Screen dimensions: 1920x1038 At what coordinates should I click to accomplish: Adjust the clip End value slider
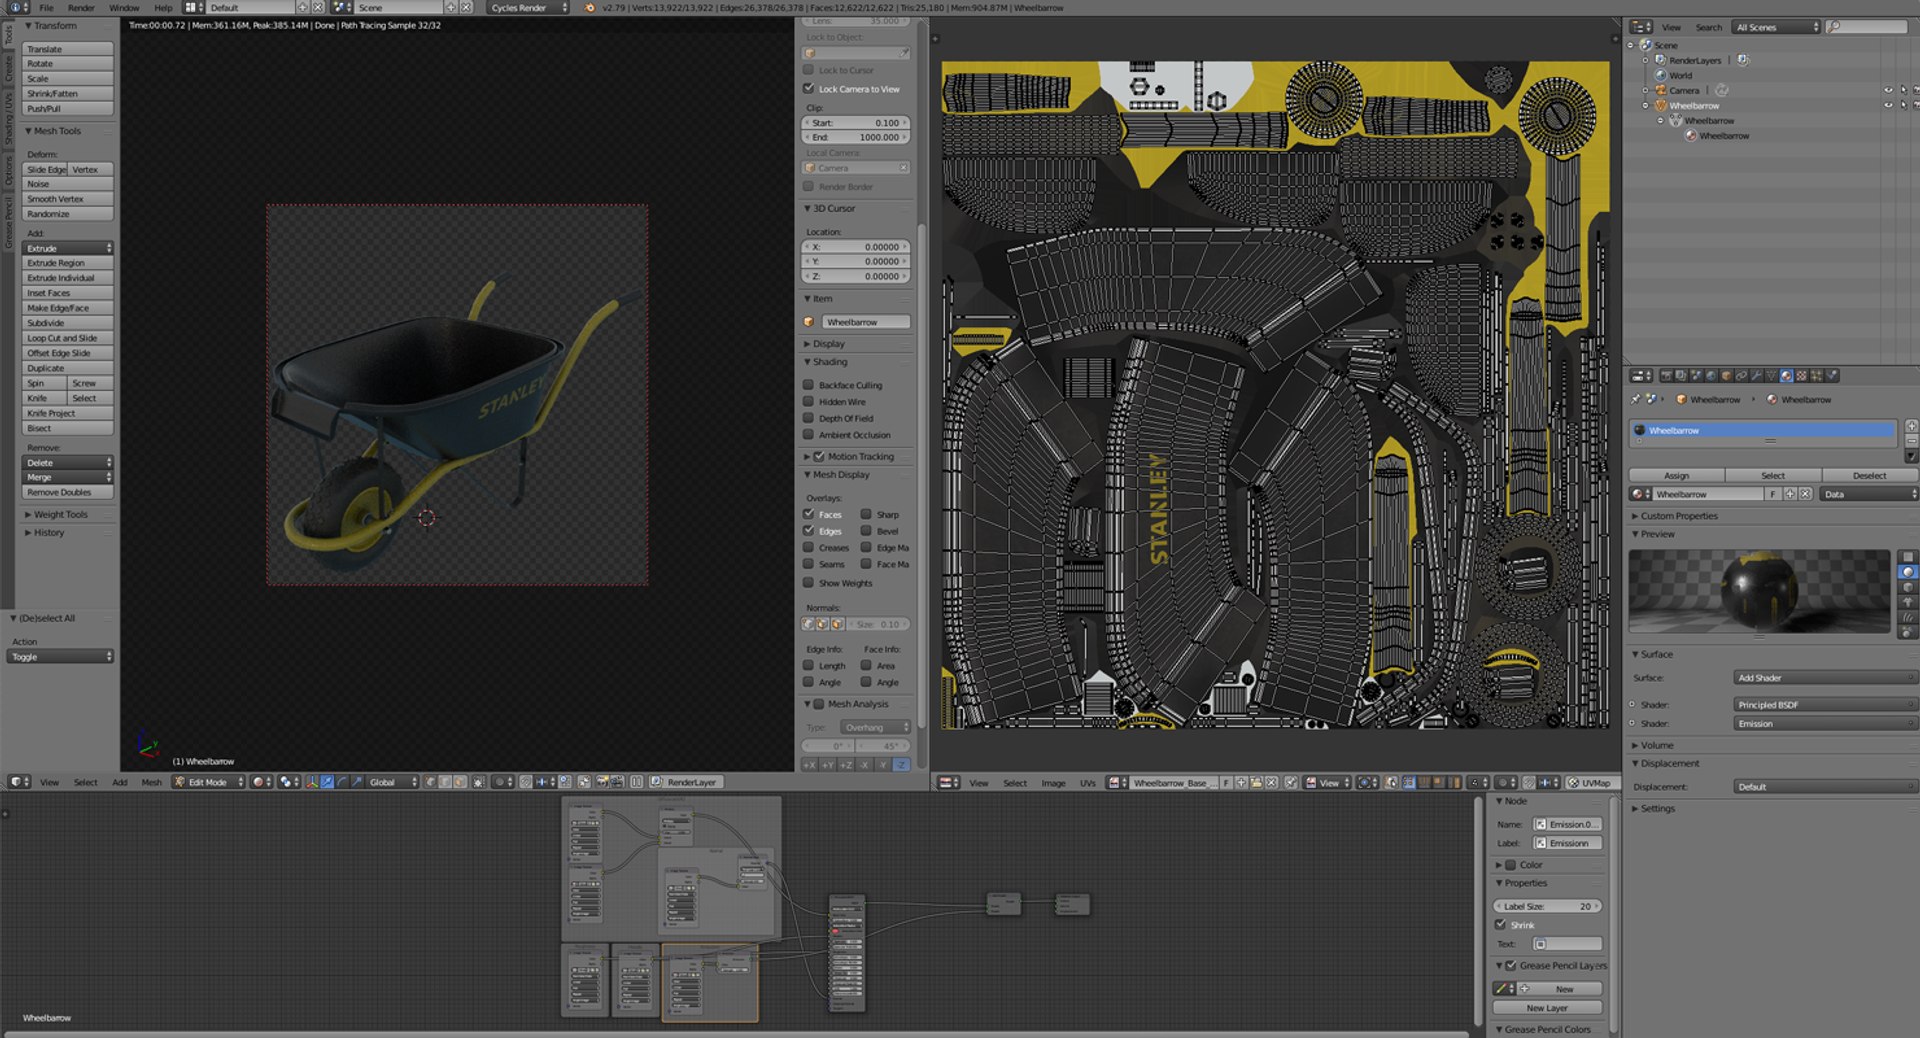tap(856, 137)
